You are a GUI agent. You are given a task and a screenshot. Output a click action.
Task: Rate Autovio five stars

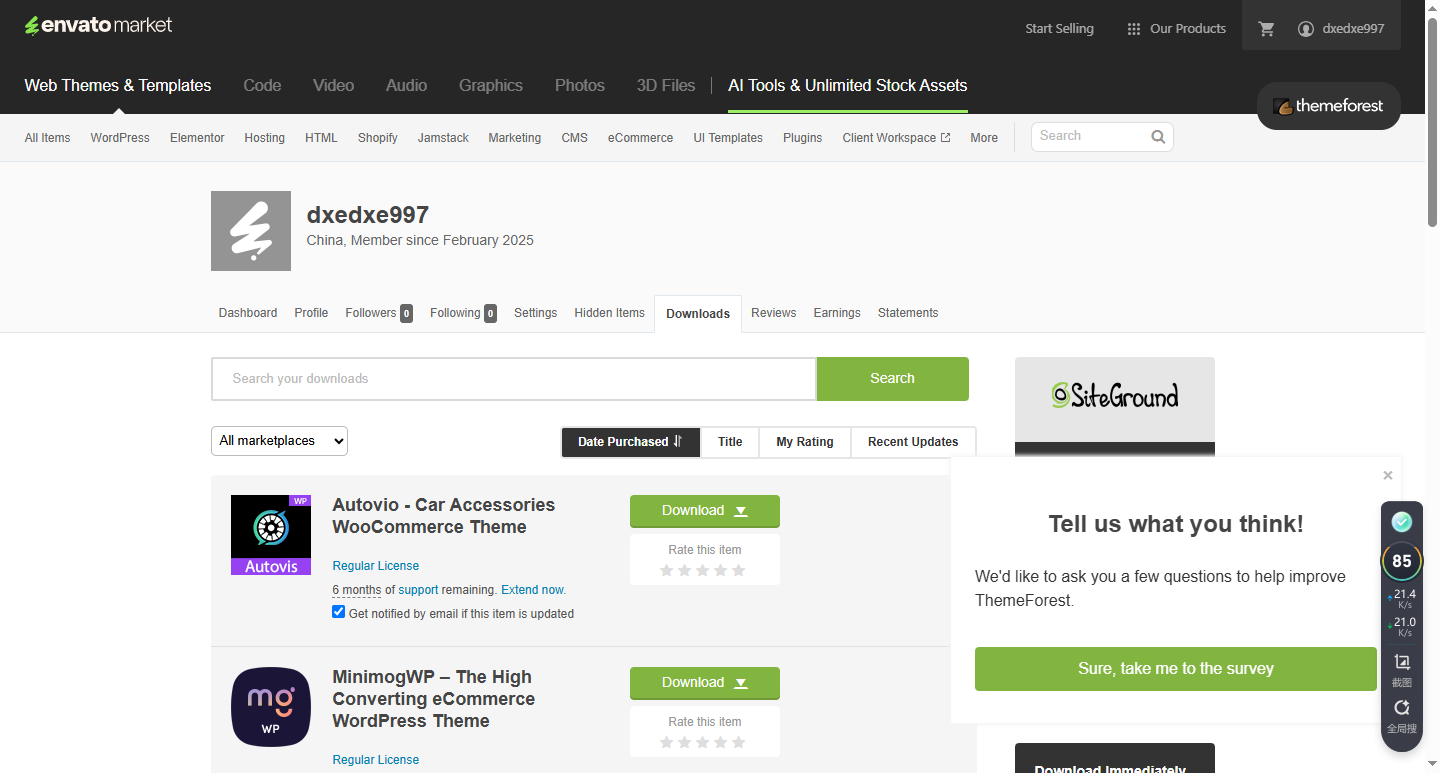click(x=738, y=570)
